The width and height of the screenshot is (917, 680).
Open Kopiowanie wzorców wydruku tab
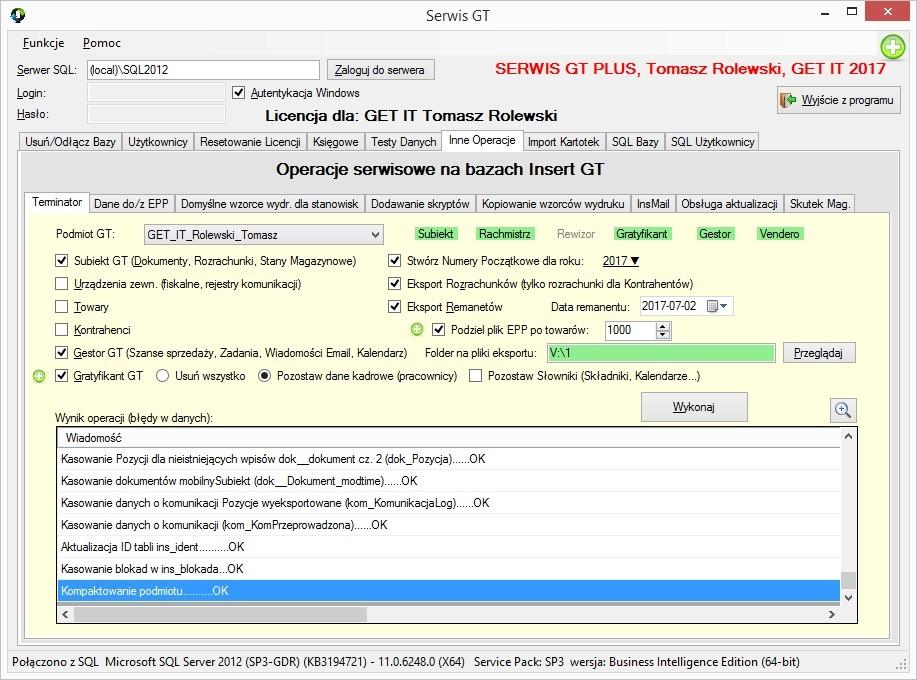tap(553, 203)
